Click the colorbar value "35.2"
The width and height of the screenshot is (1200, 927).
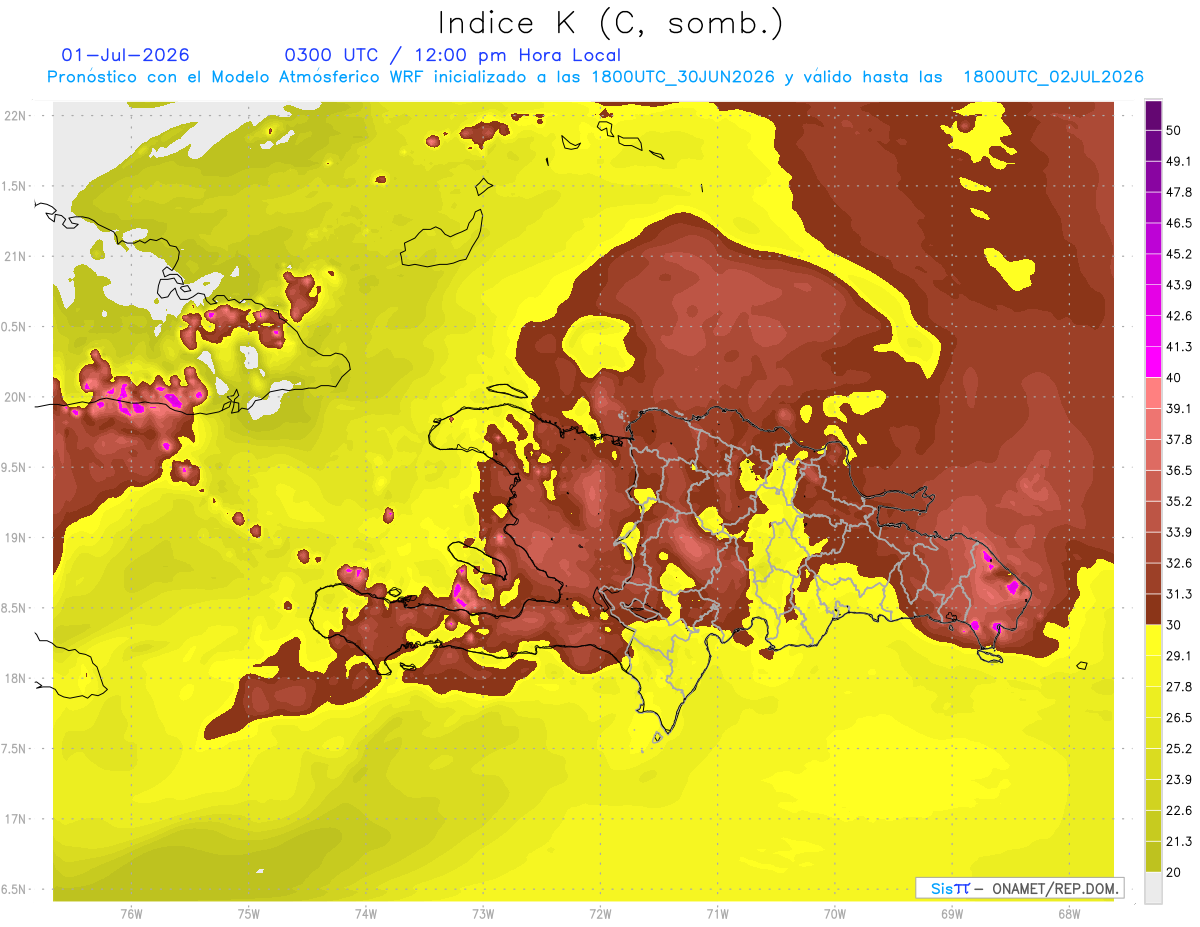tap(1178, 501)
